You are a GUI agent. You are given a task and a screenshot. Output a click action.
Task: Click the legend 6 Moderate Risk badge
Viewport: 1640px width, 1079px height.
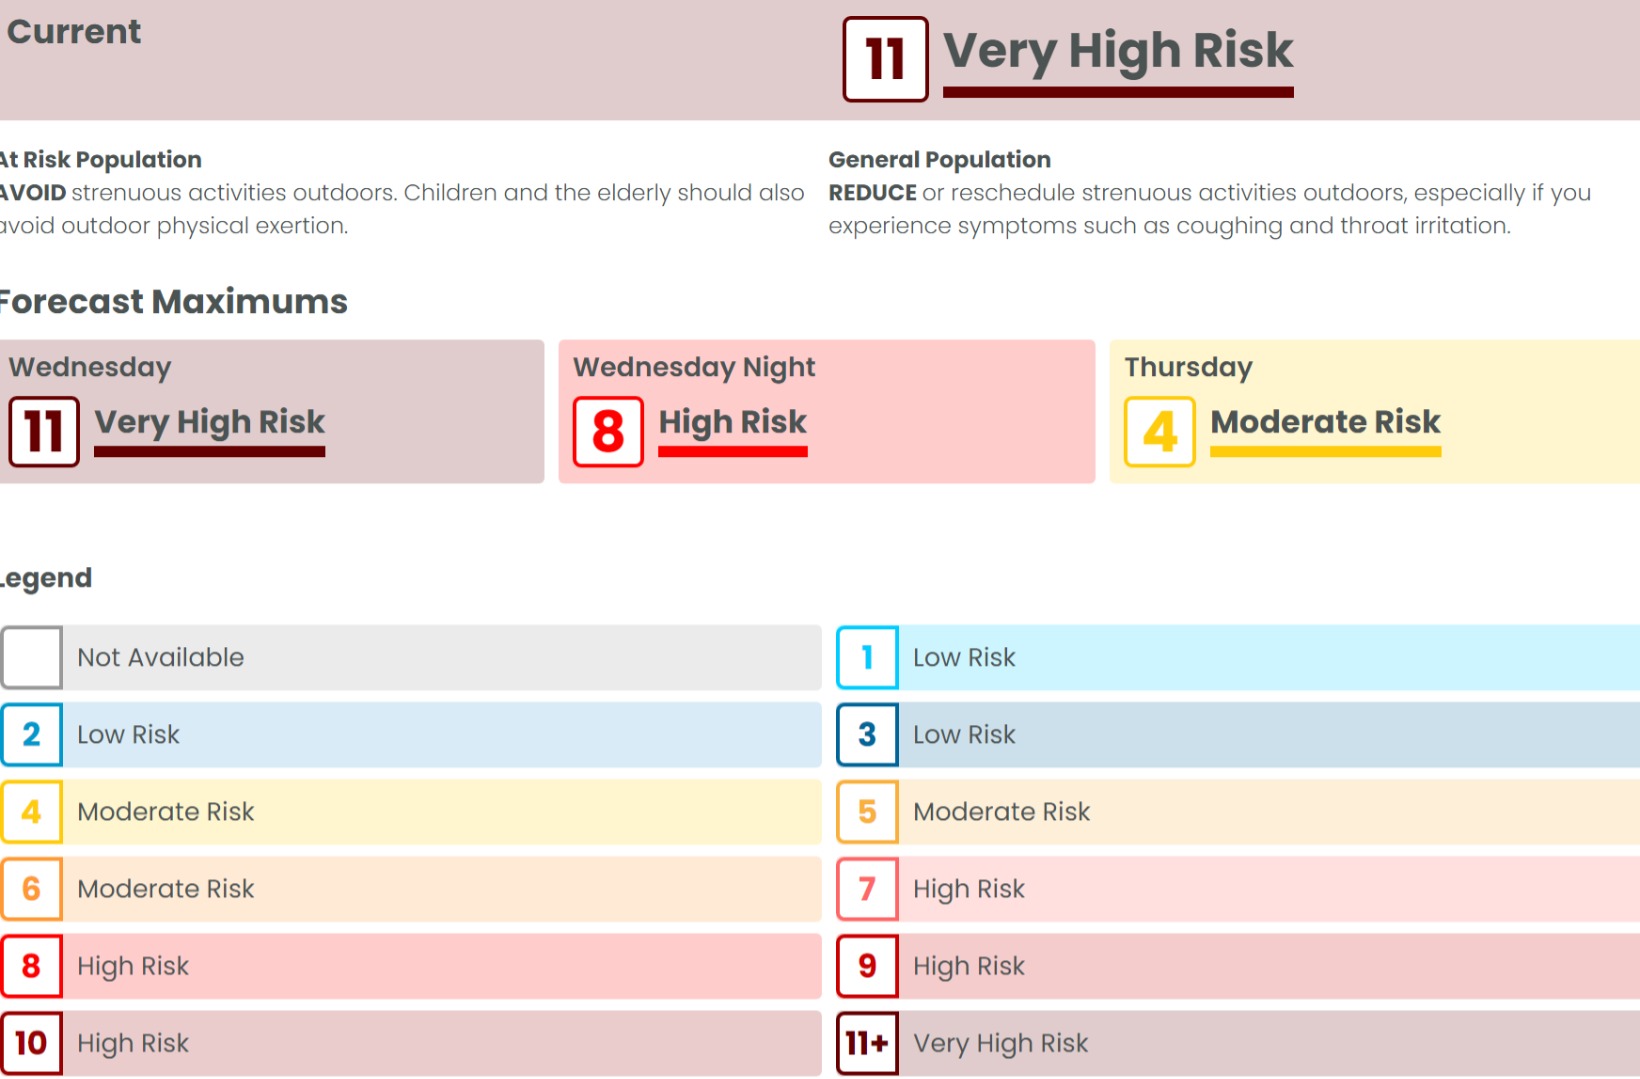[31, 889]
